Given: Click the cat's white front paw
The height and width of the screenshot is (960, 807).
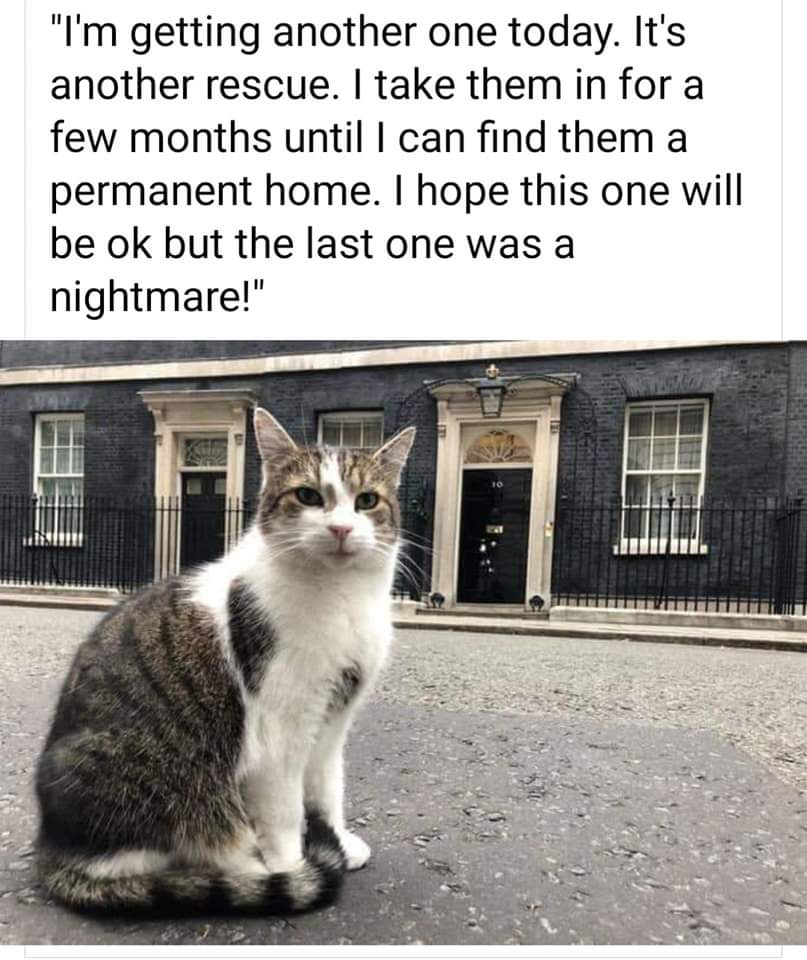Looking at the screenshot, I should 354,850.
